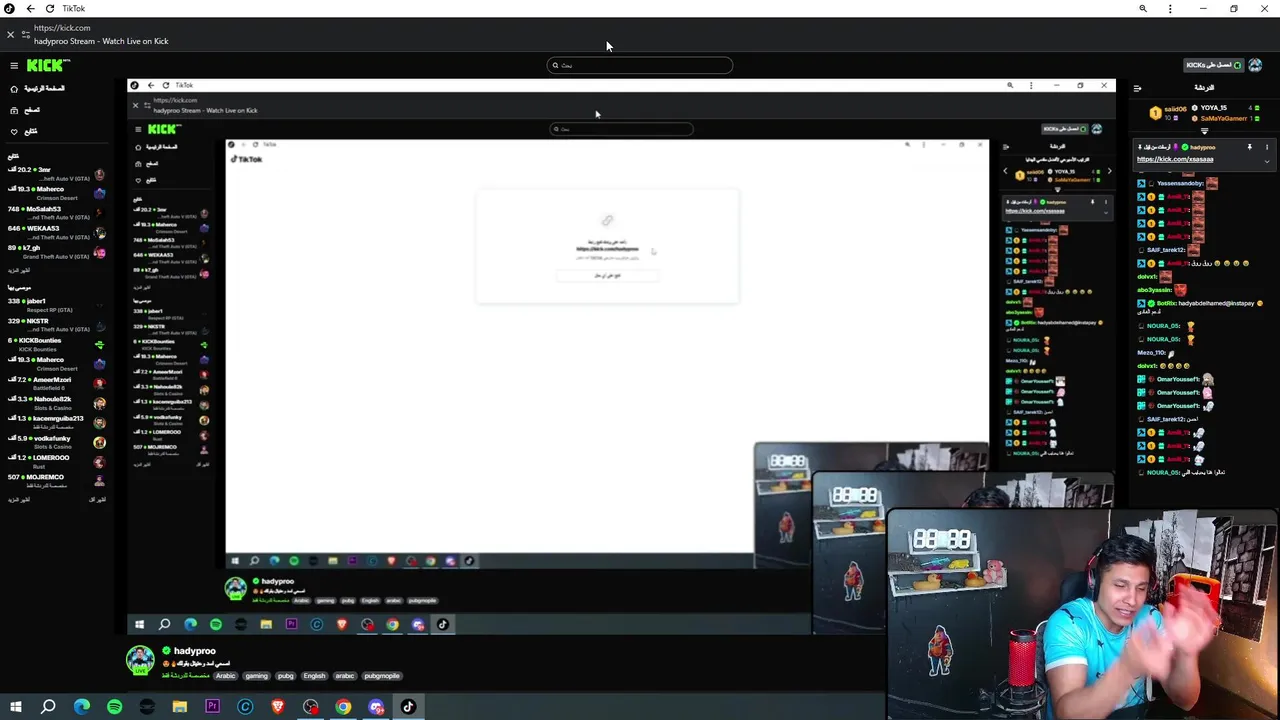The width and height of the screenshot is (1280, 720).
Task: Open Microsoft Edge from bottom taskbar
Action: (81, 707)
